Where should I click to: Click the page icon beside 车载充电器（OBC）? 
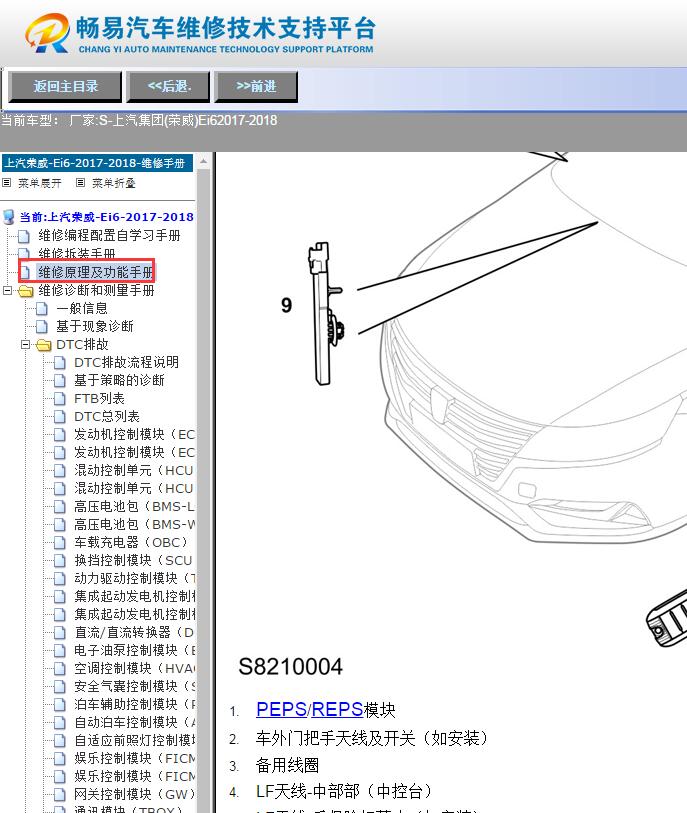tap(60, 543)
